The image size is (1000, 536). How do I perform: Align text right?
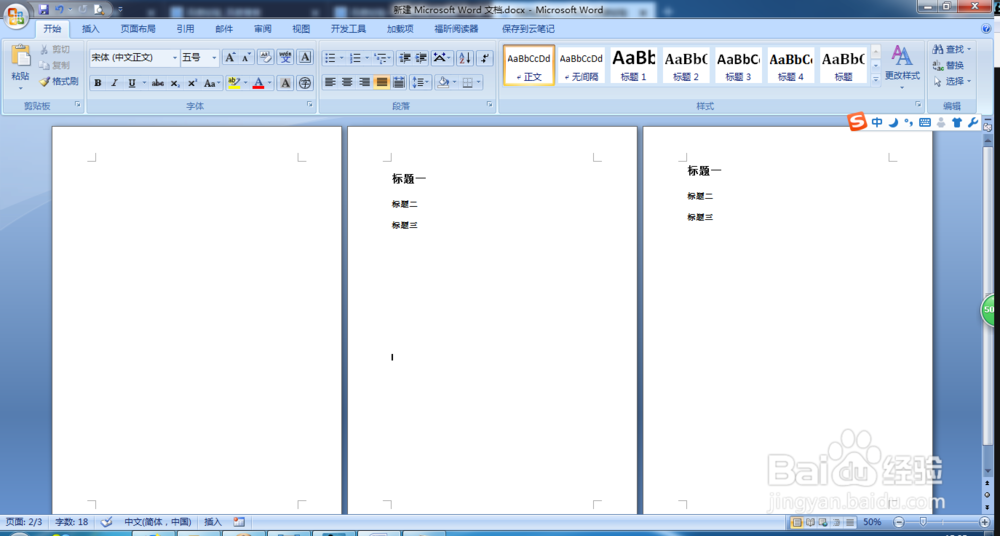click(x=364, y=82)
